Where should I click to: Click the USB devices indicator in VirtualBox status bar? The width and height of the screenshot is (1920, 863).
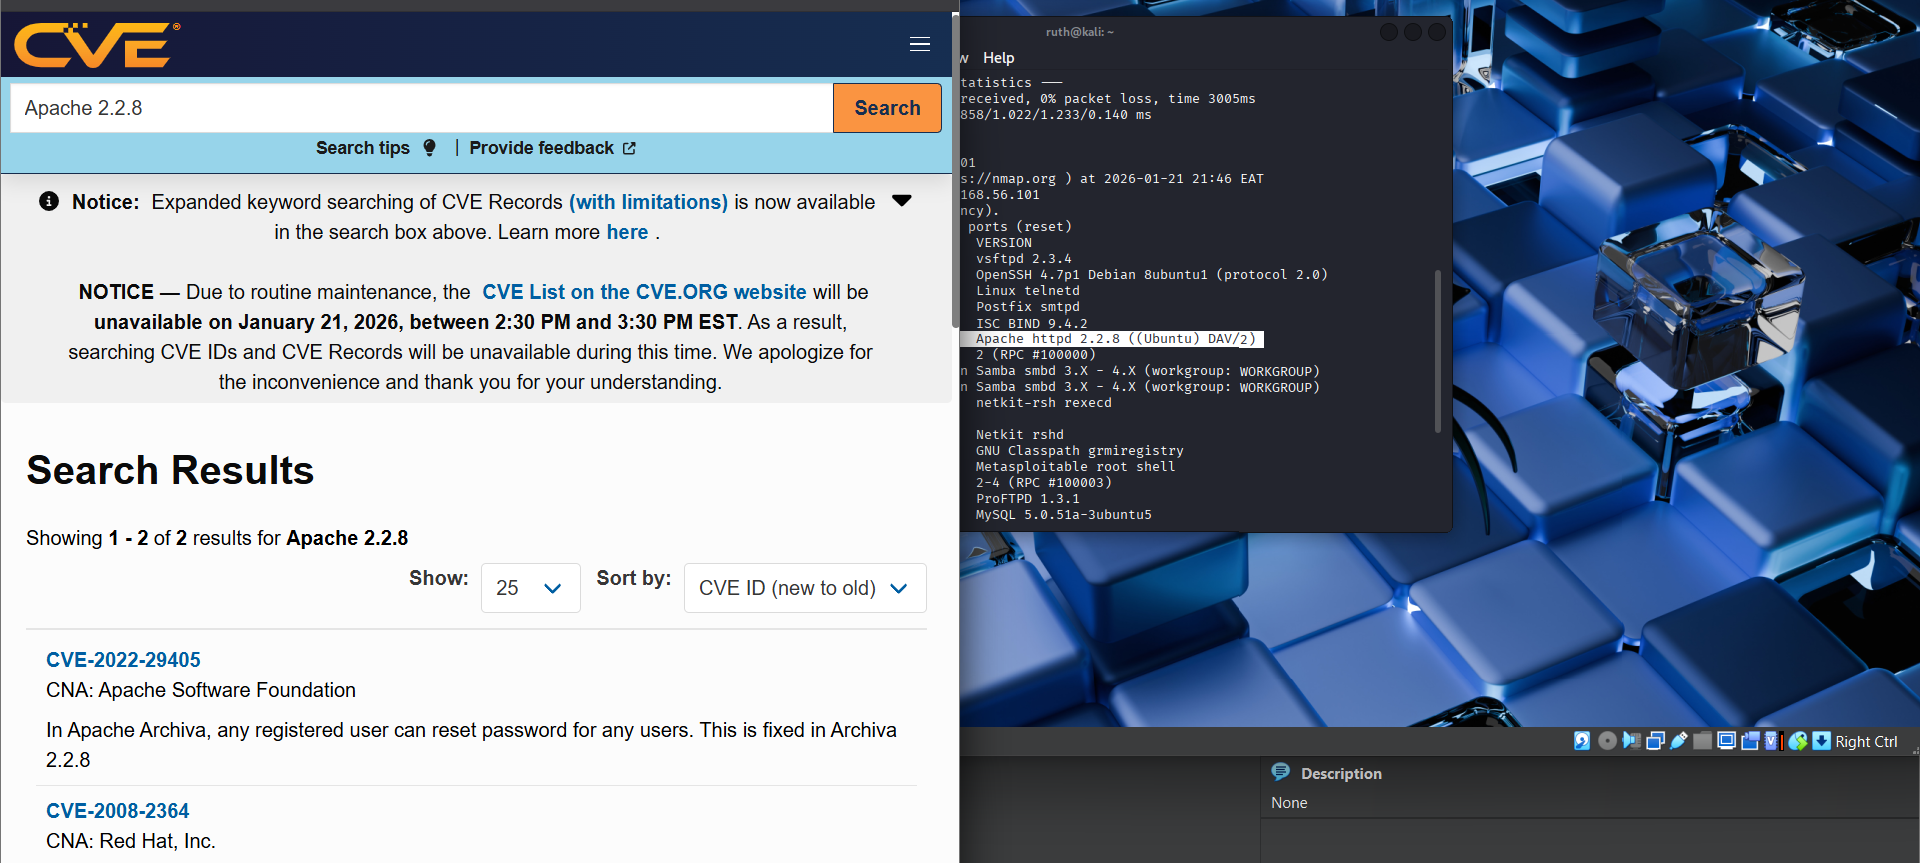click(1679, 741)
